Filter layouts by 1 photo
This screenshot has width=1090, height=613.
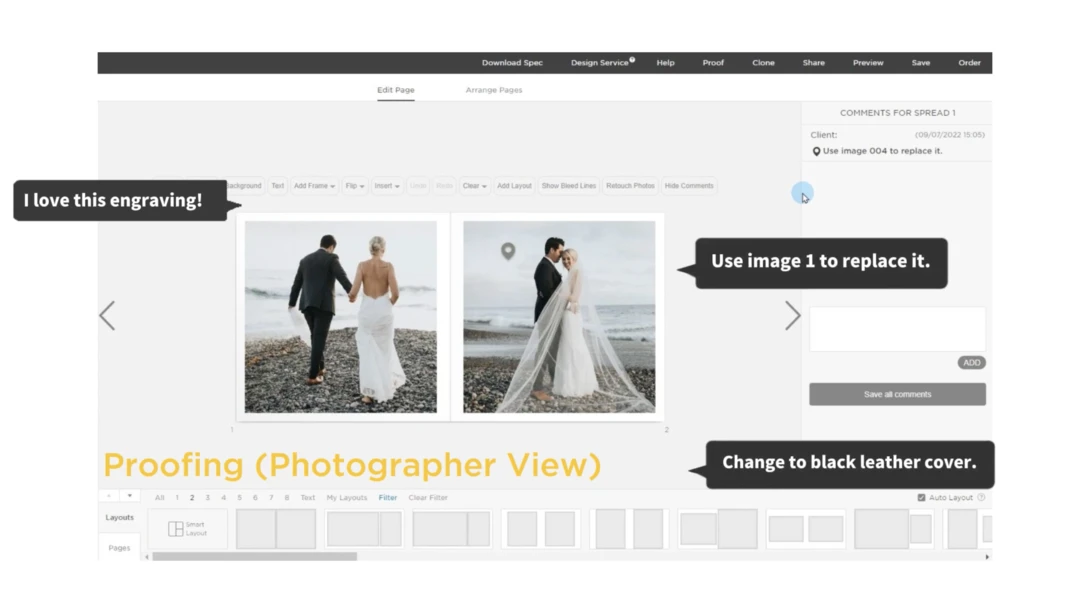tap(177, 498)
